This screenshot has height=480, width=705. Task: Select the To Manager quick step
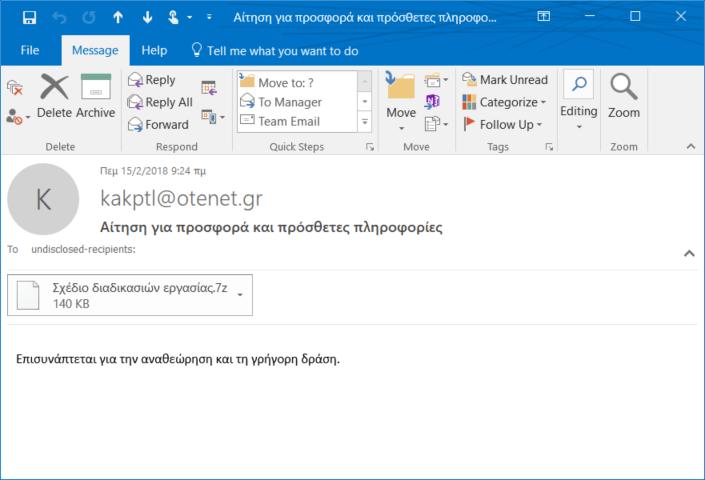point(297,102)
